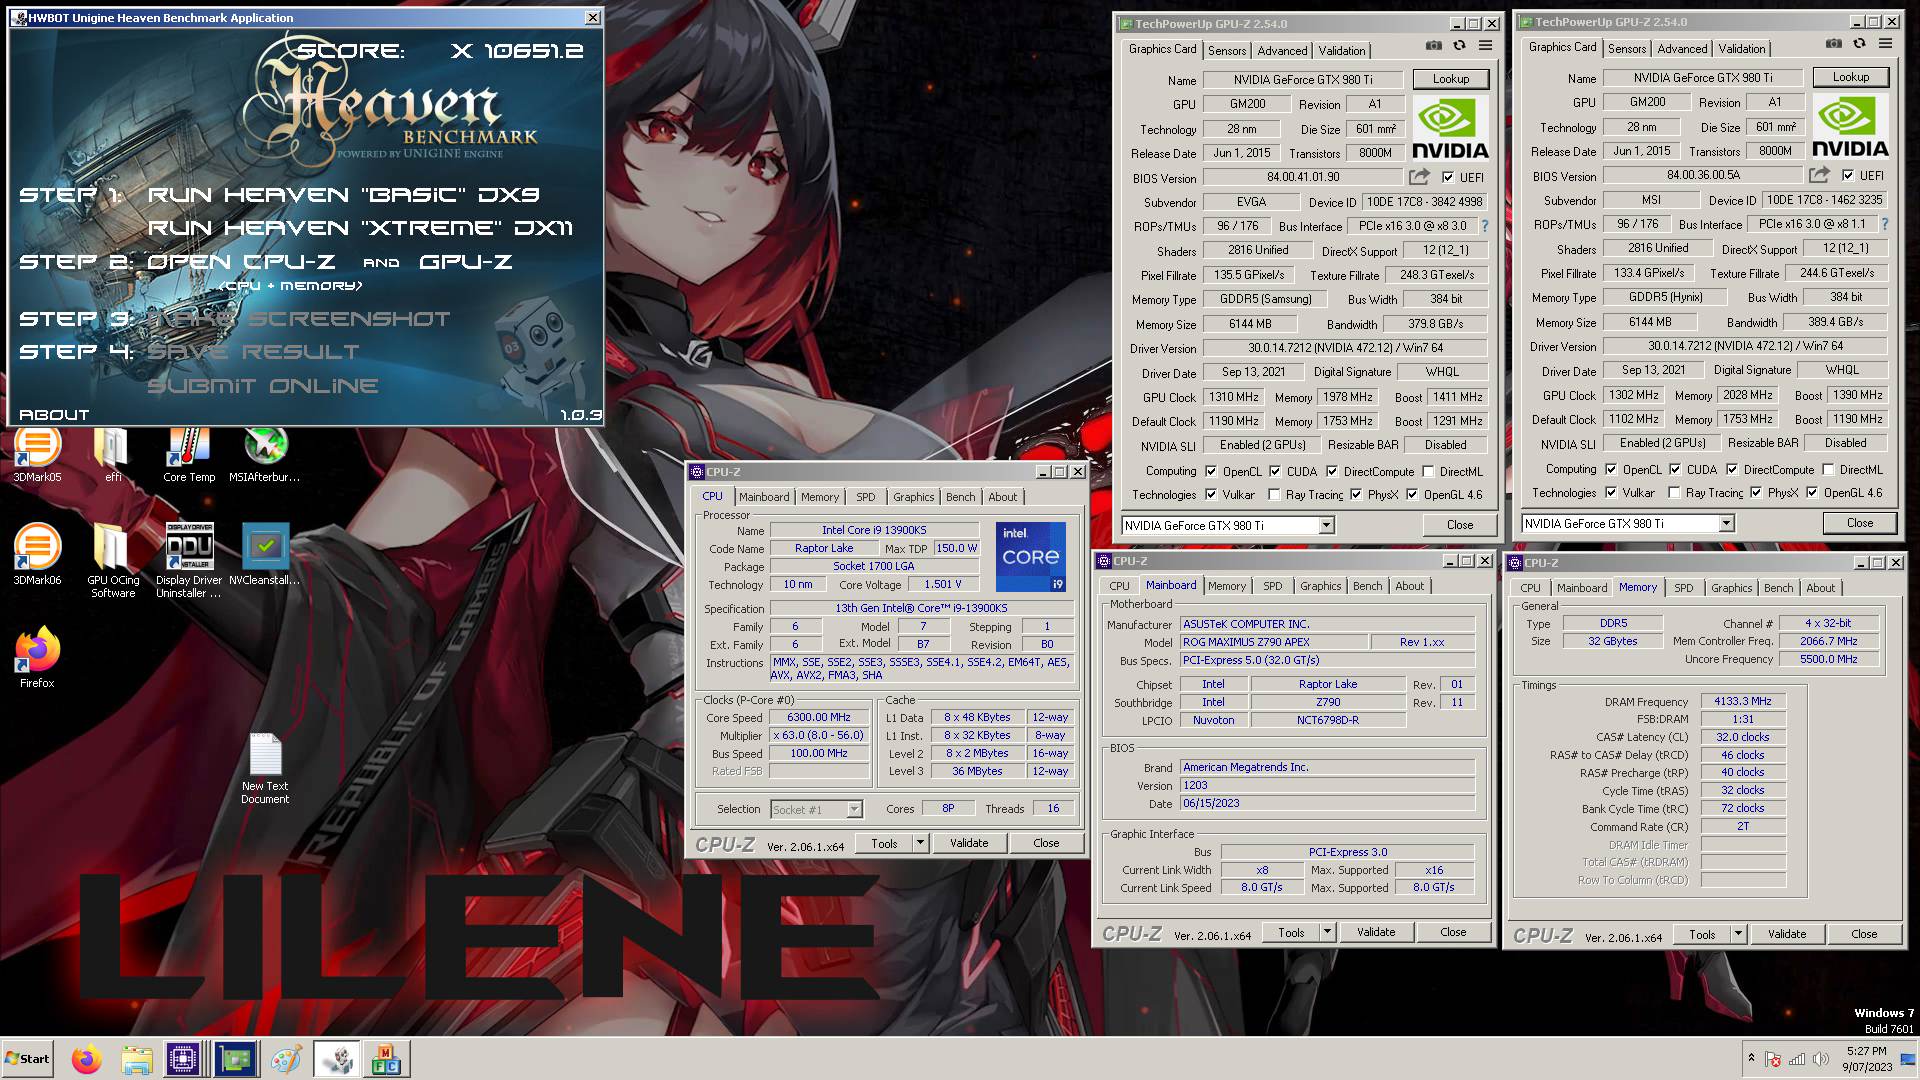
Task: Expand GPU selector dropdown in left GPU-Z
Action: pos(1326,525)
